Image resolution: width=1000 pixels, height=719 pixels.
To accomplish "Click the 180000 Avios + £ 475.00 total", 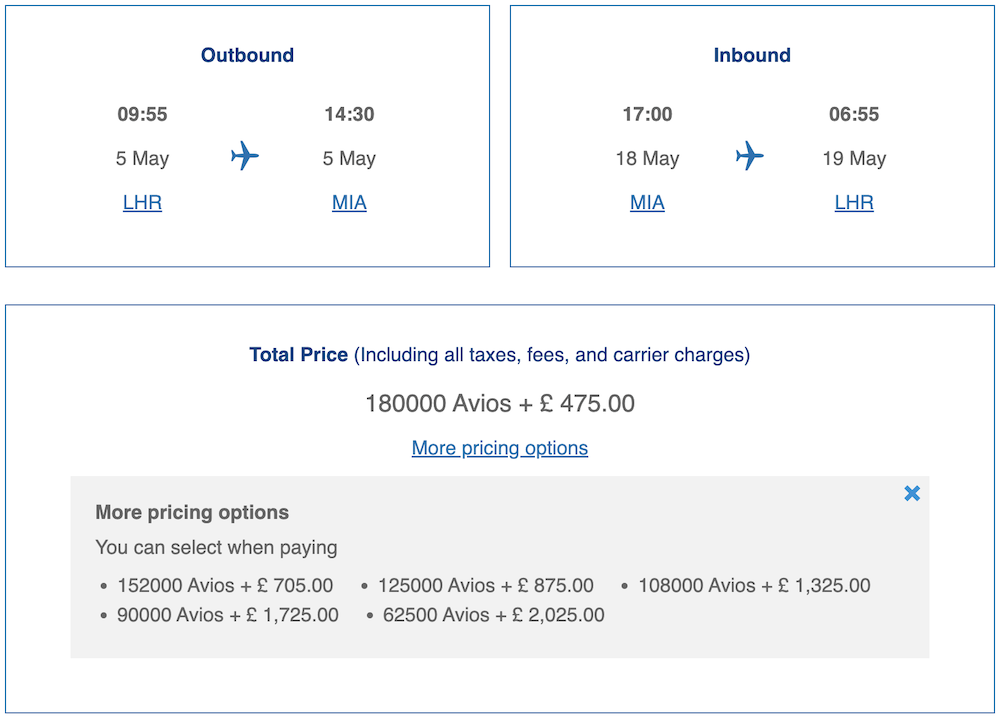I will (500, 404).
